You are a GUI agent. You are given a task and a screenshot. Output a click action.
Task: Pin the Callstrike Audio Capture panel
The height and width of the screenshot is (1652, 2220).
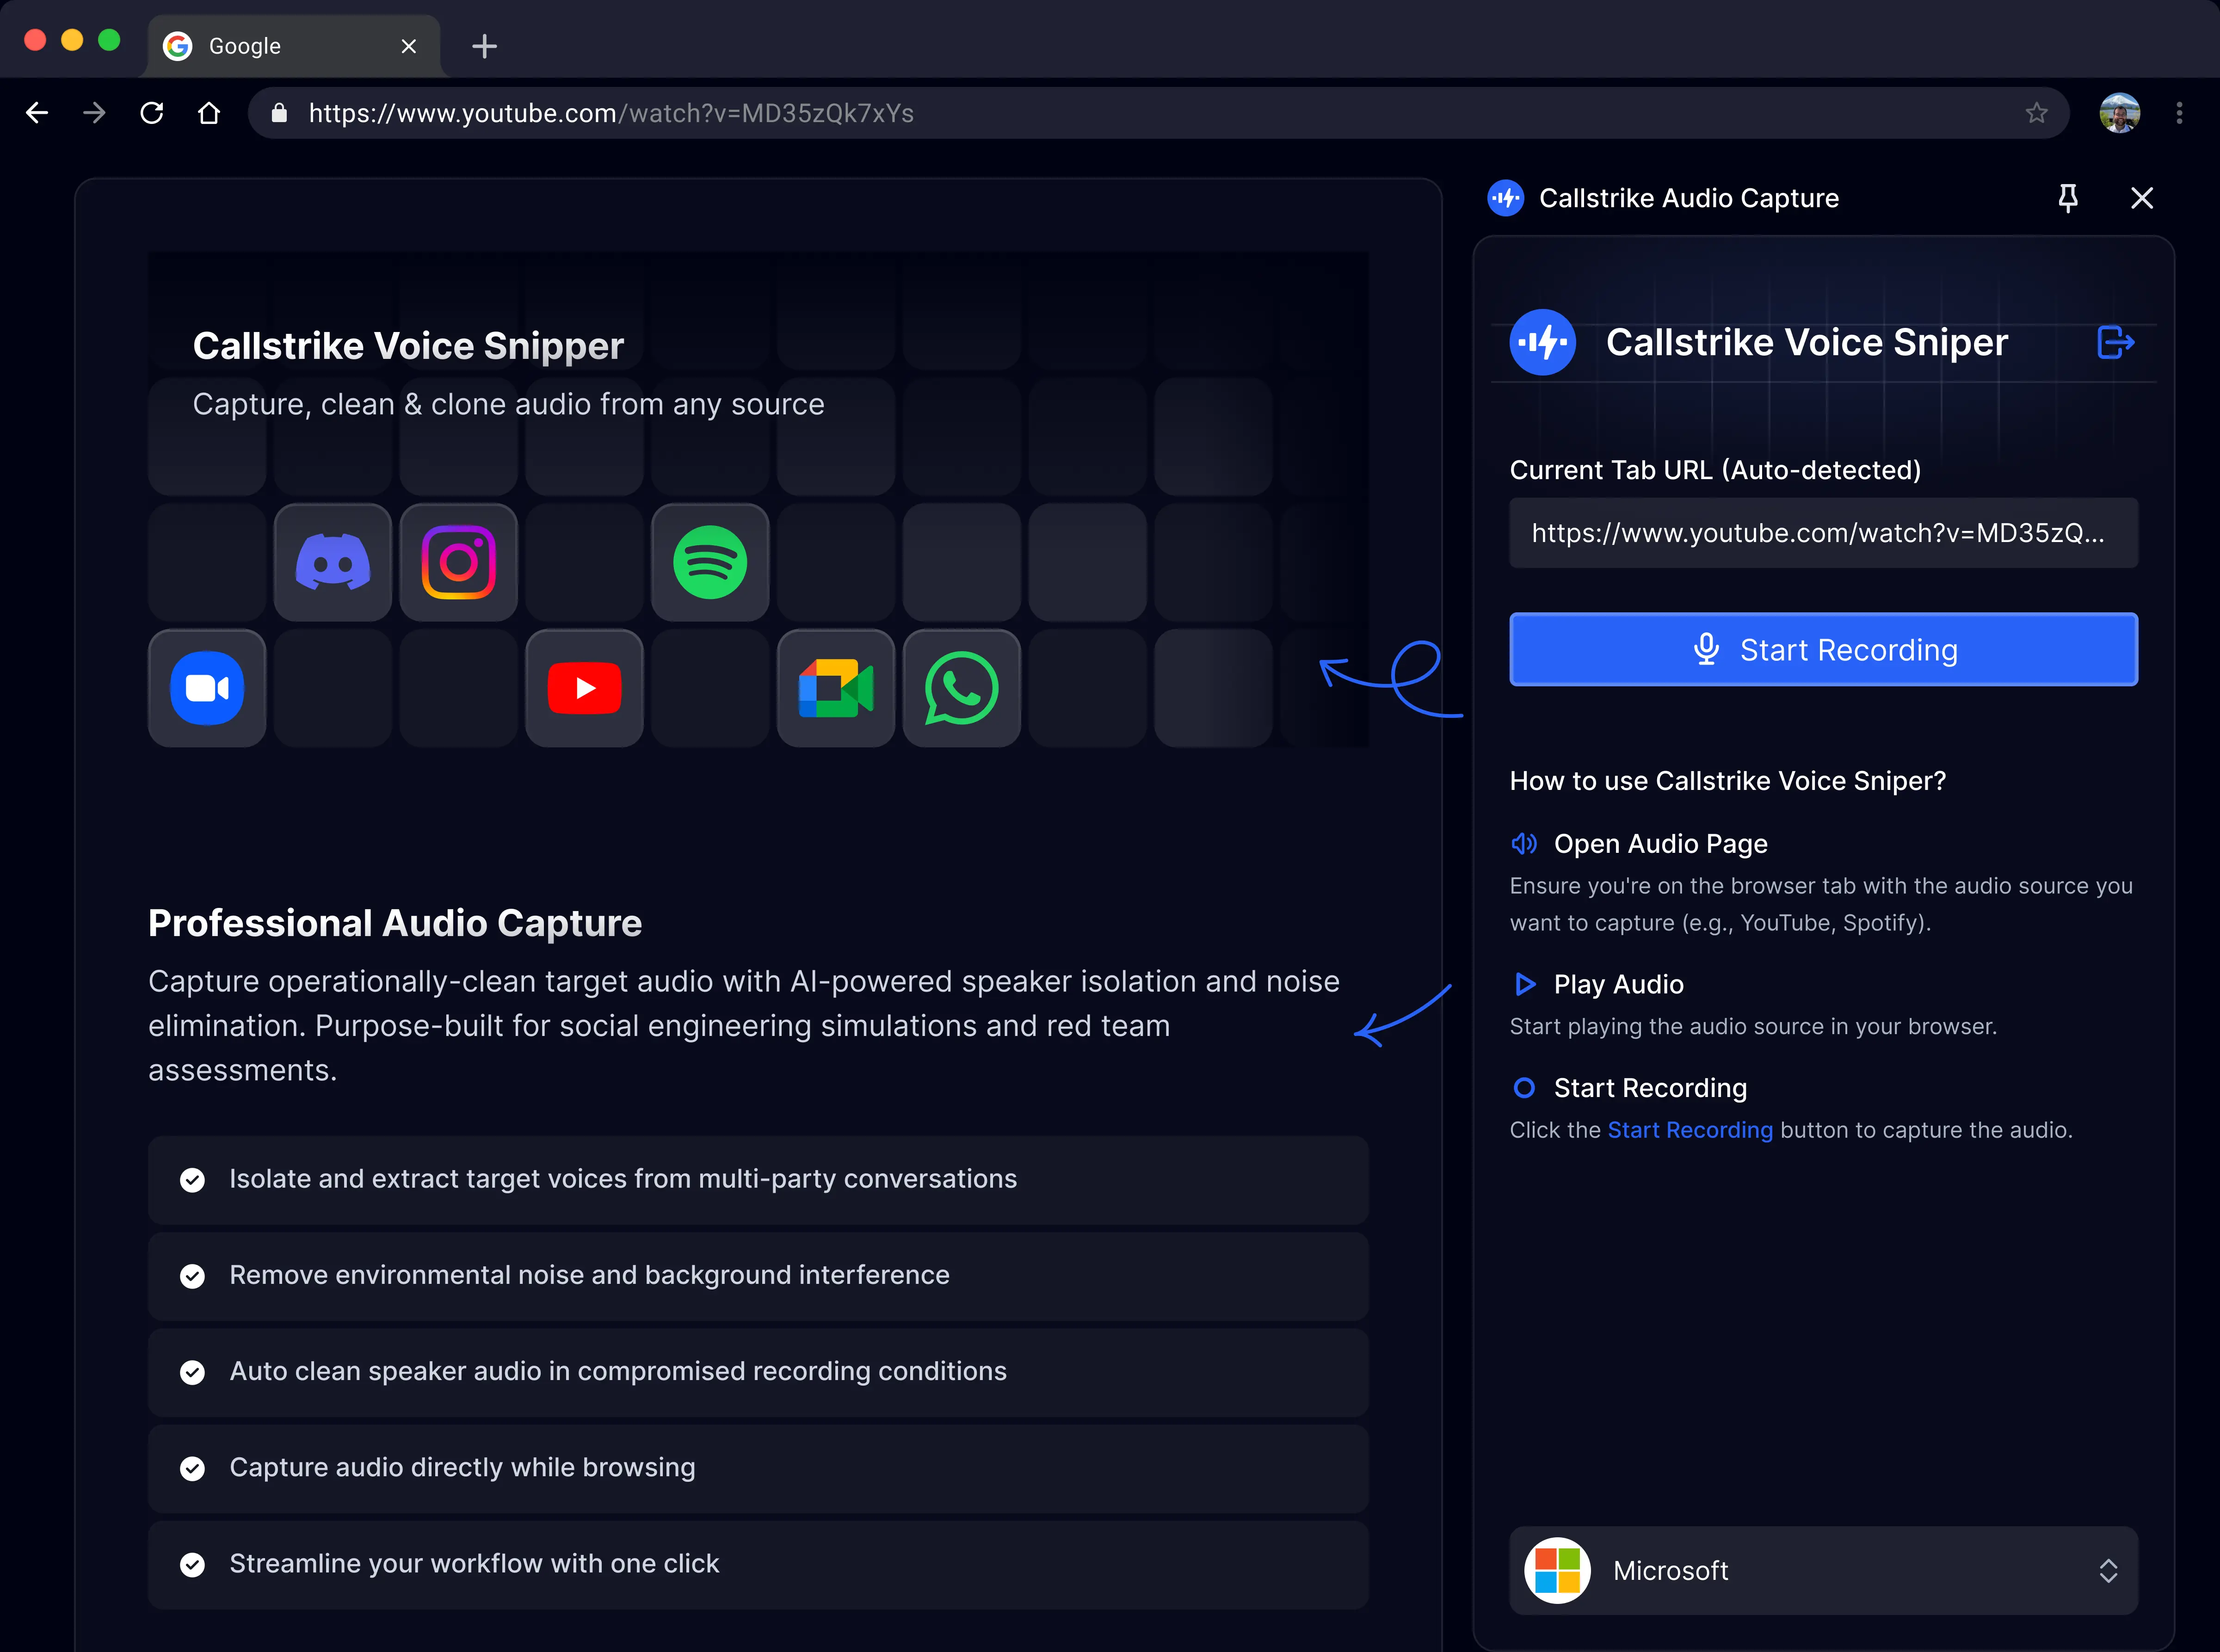[2068, 198]
